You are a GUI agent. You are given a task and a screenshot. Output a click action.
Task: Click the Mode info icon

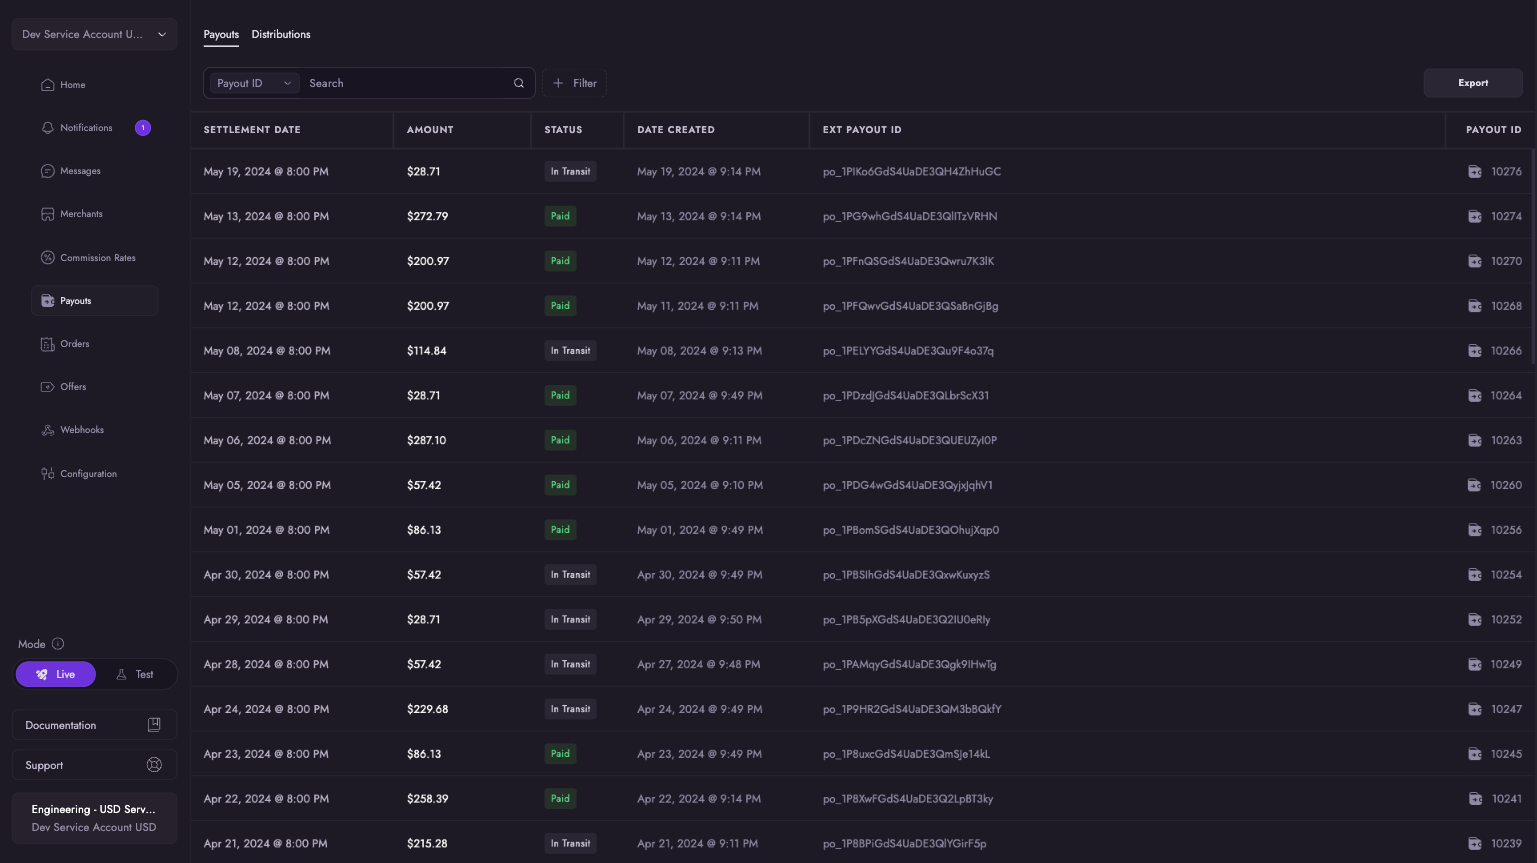(x=58, y=644)
